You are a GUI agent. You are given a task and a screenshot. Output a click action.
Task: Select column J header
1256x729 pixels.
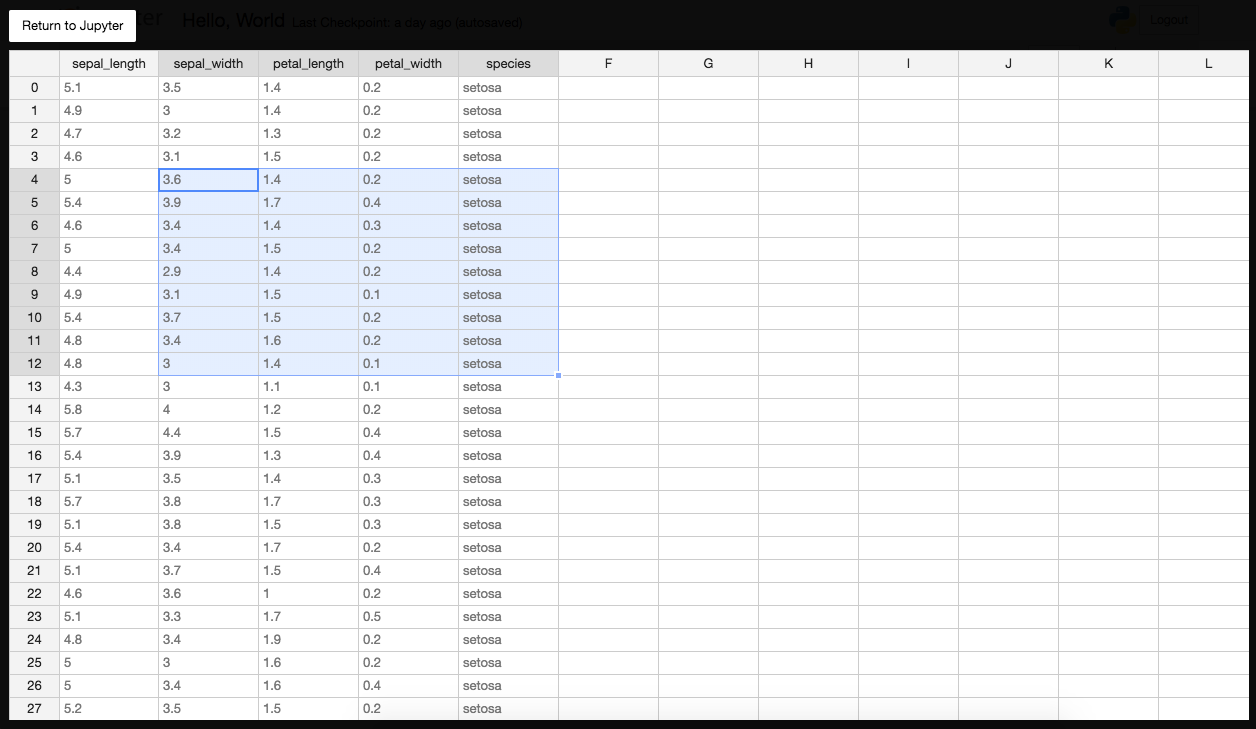tap(1009, 64)
